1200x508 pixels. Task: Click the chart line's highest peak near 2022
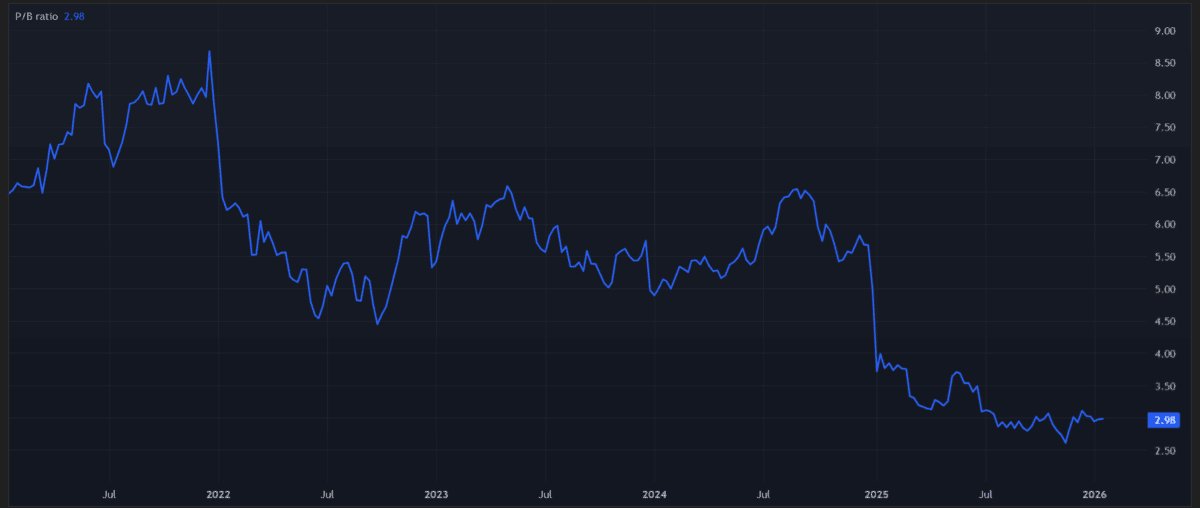coord(209,51)
